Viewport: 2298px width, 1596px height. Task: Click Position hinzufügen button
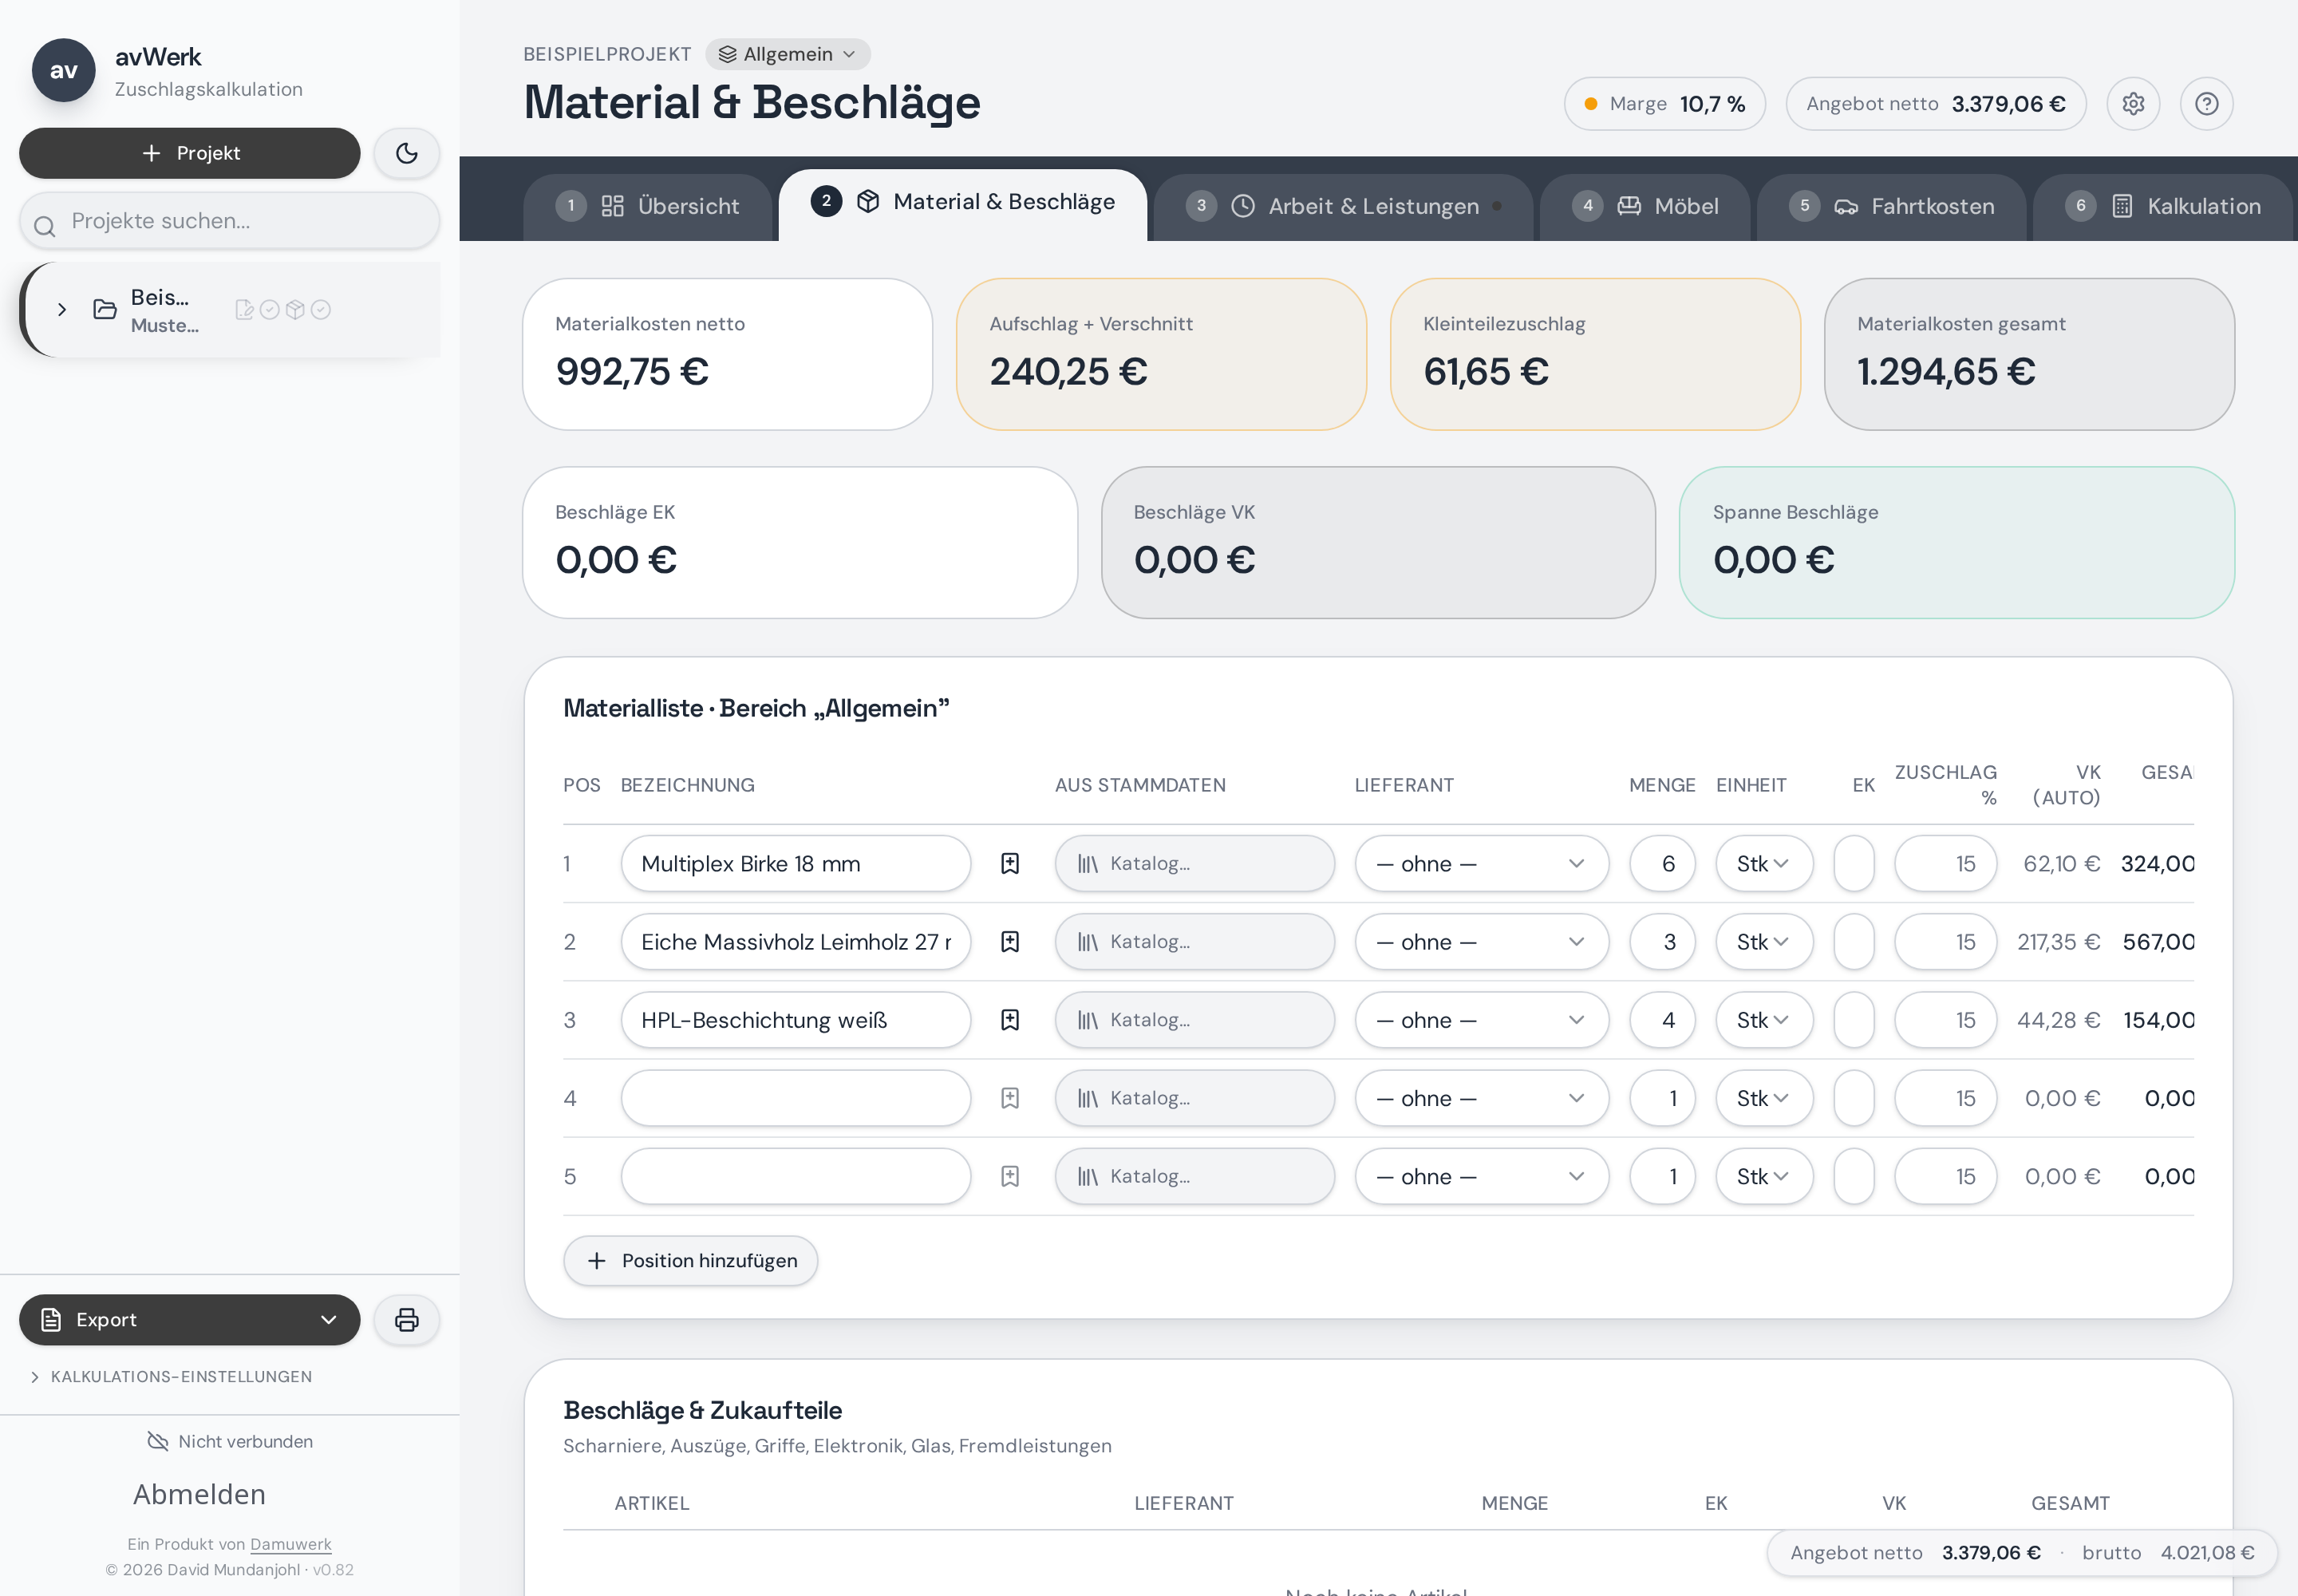pos(690,1260)
